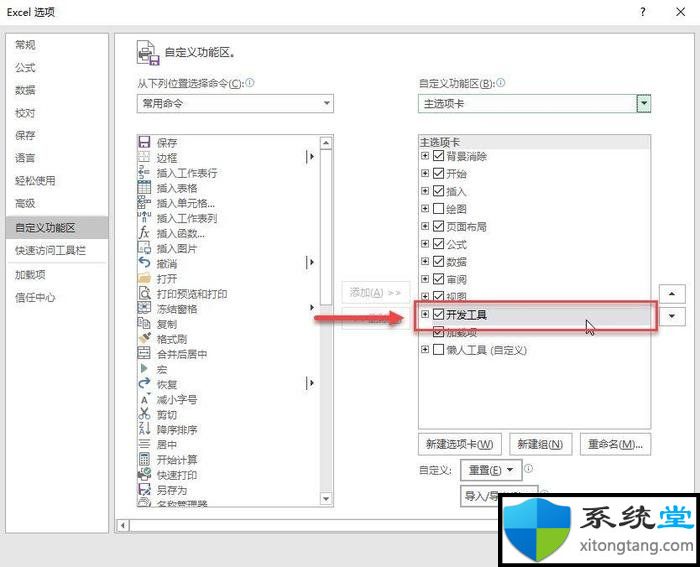Click the 恢复 redo arrow icon
Screen dimensions: 700x567
pyautogui.click(x=144, y=384)
